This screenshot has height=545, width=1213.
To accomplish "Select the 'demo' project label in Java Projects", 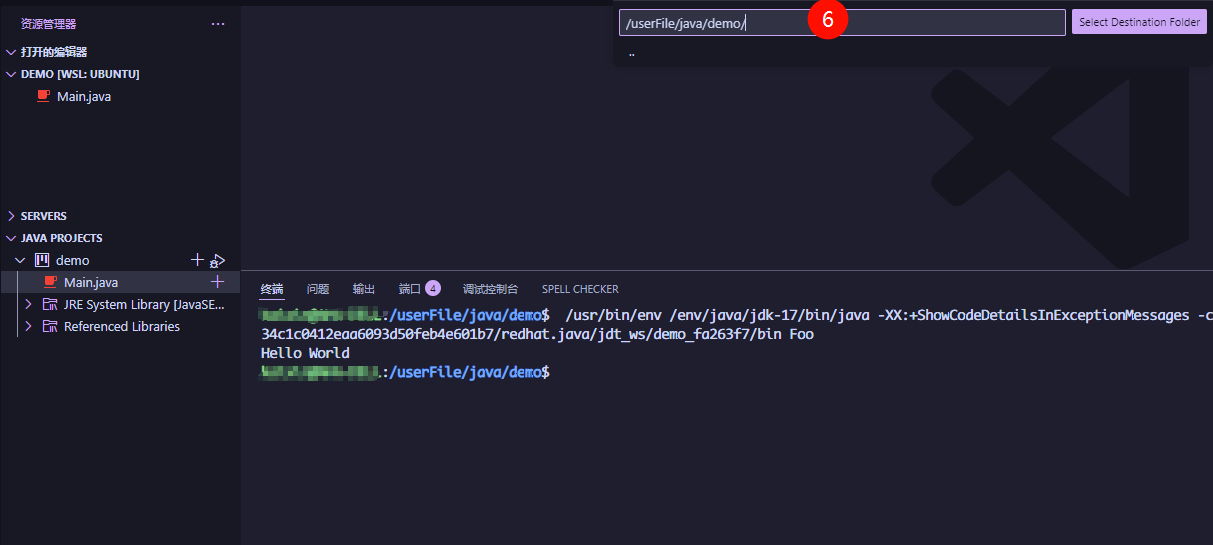I will point(72,260).
